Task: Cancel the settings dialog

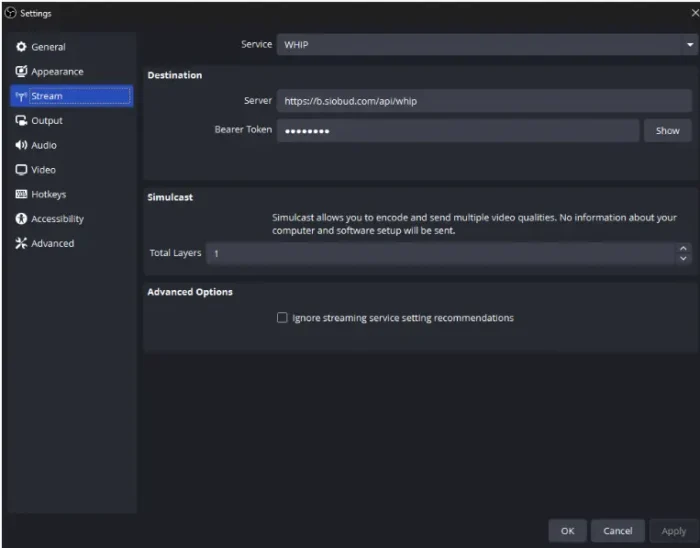Action: (x=617, y=531)
